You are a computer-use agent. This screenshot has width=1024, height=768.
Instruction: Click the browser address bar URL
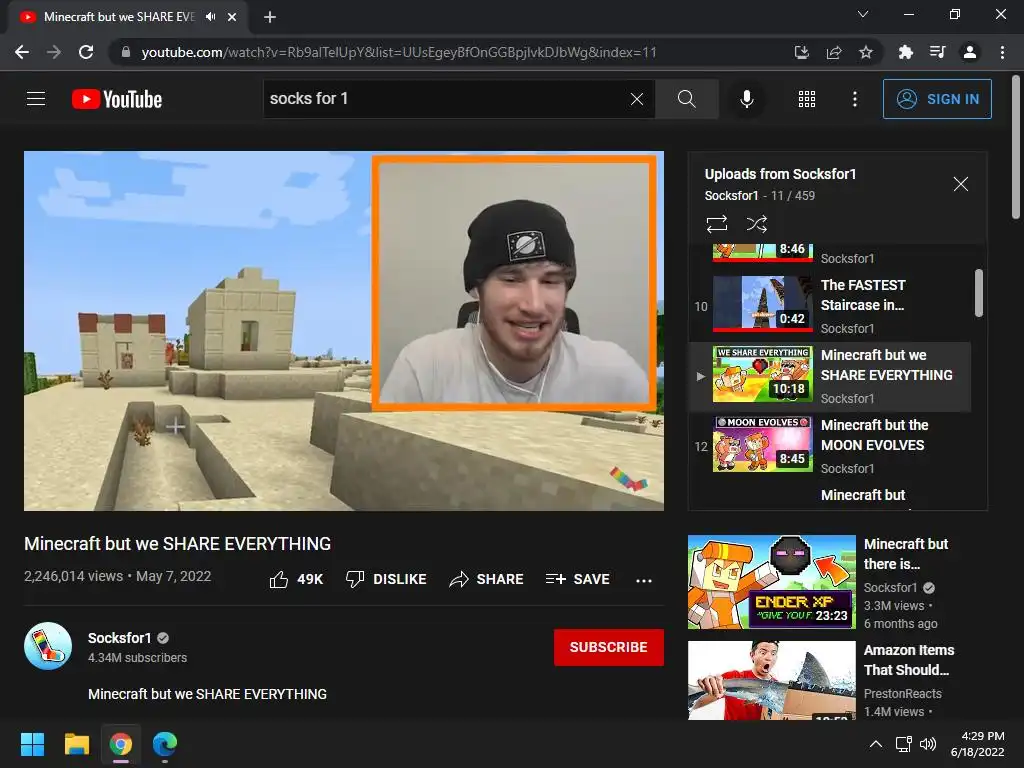[399, 52]
